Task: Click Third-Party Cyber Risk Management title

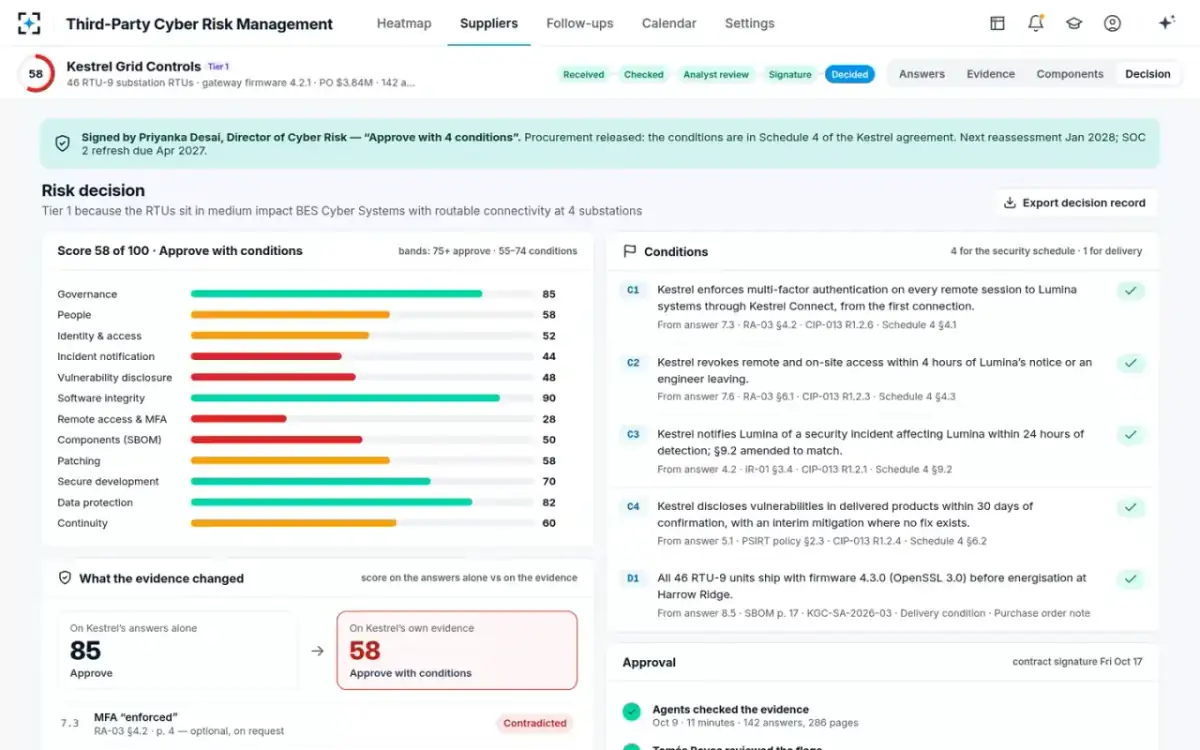Action: pos(200,24)
